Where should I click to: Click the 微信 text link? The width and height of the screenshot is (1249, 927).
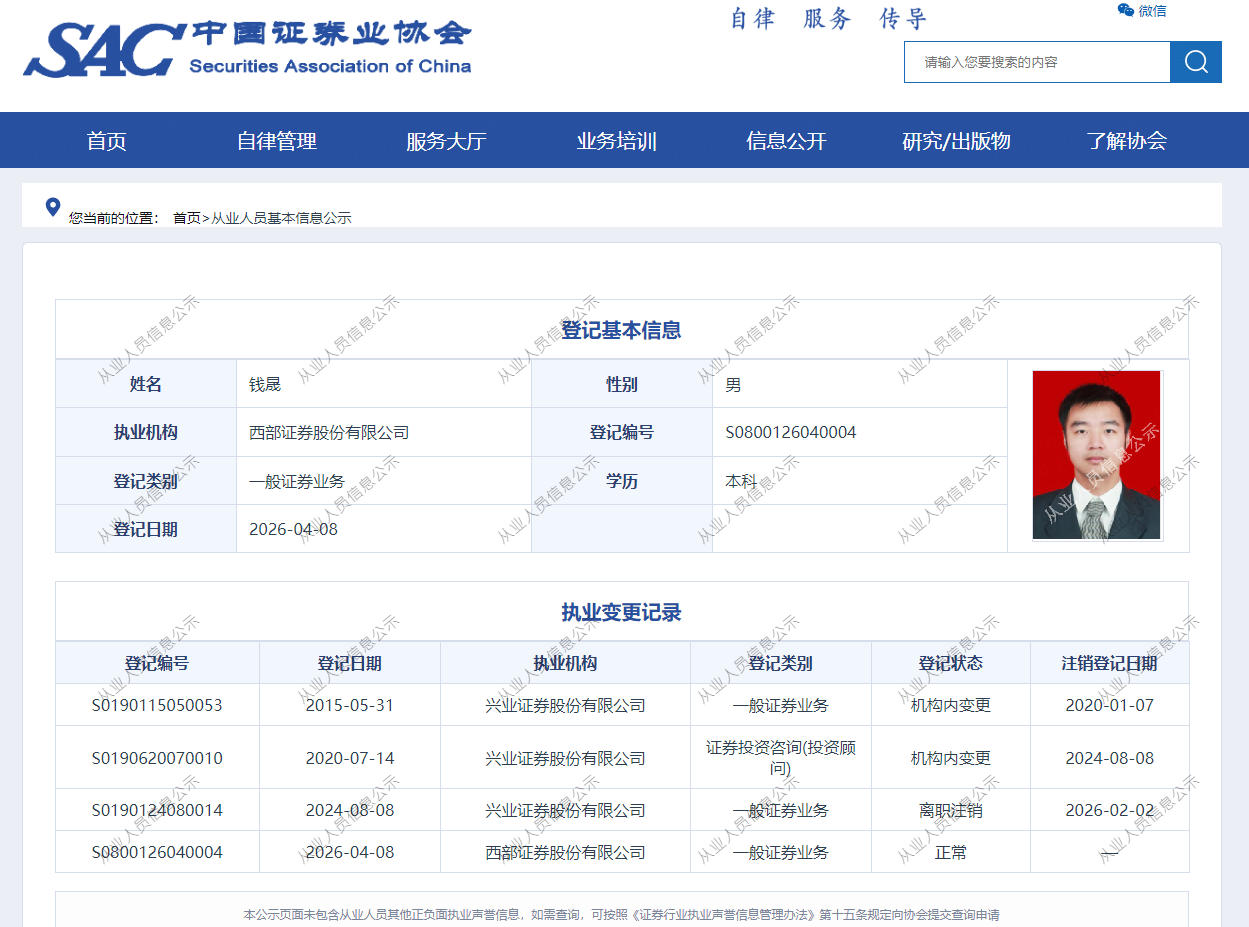tap(1152, 11)
